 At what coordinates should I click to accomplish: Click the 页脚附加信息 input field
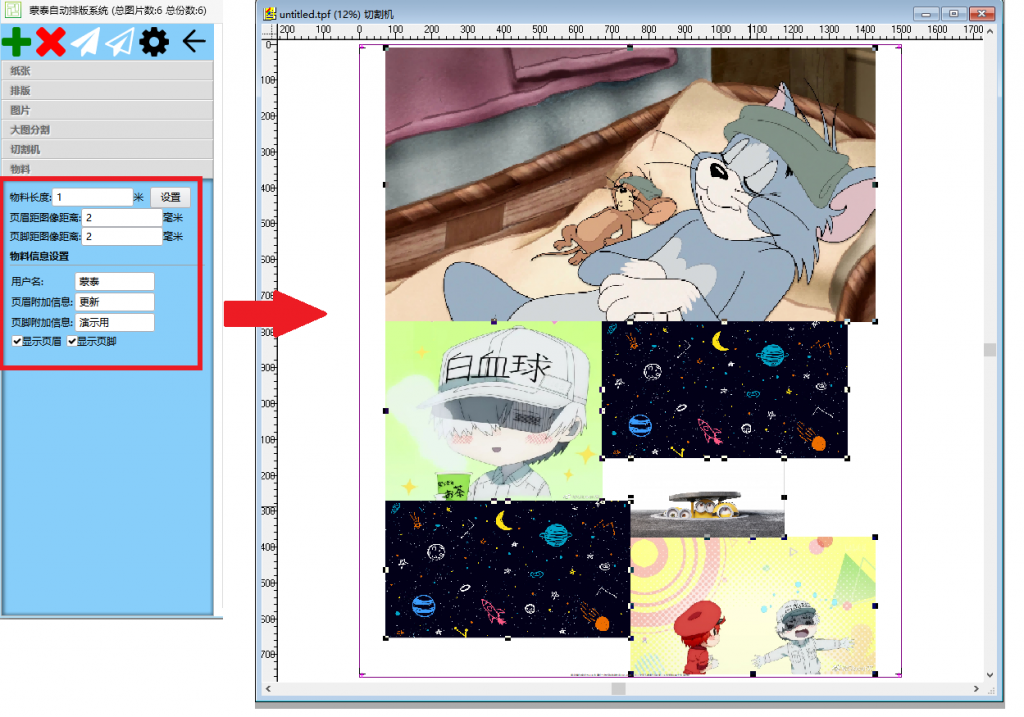pos(115,322)
